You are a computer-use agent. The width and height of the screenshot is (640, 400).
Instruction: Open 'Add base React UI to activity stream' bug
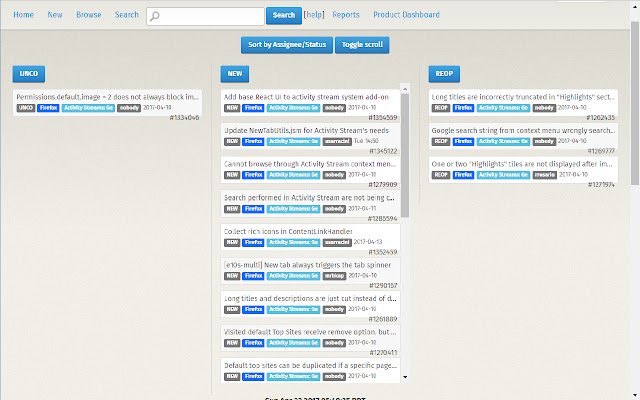[306, 97]
